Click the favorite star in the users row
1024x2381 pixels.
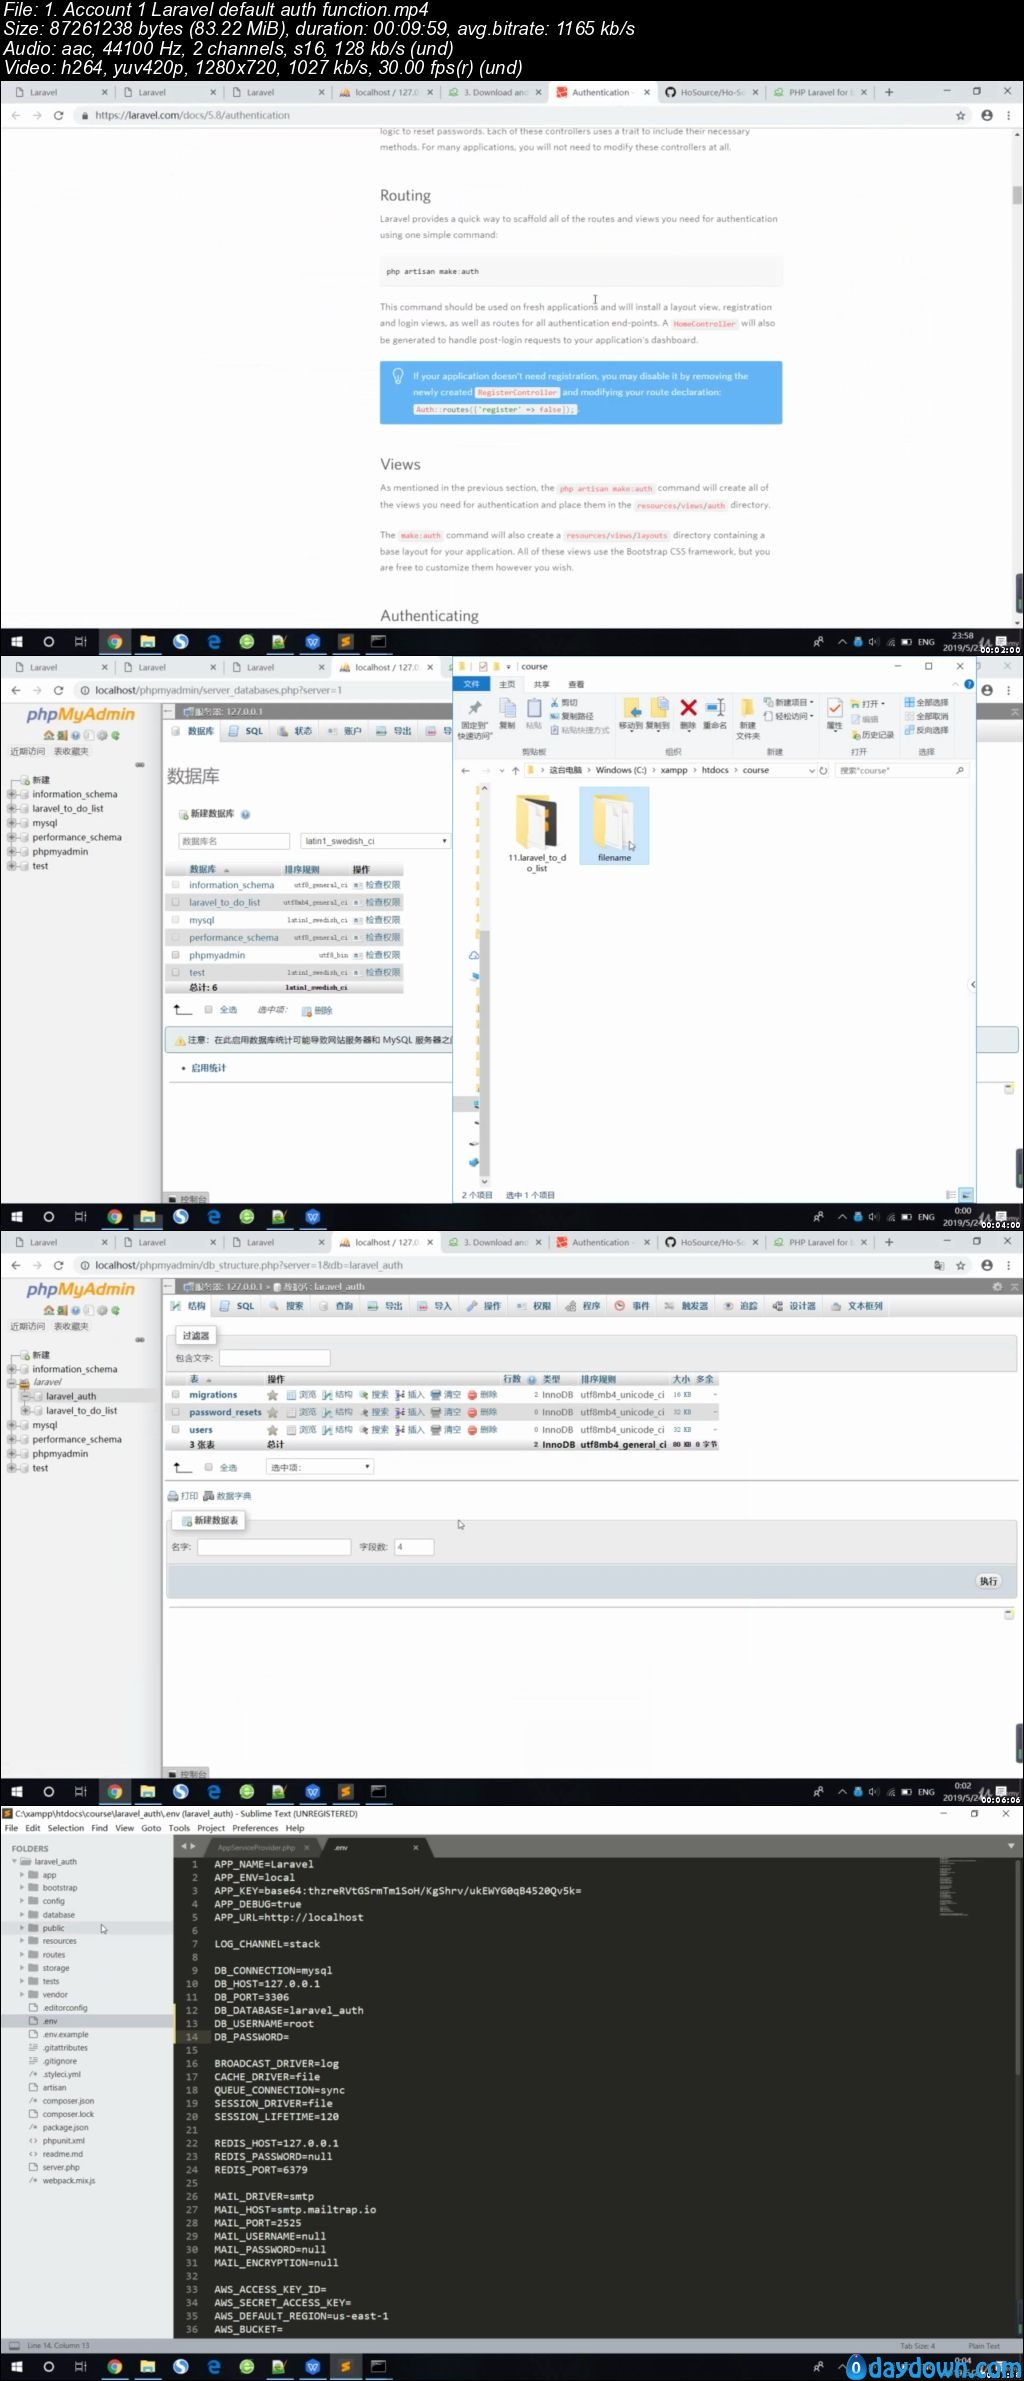pyautogui.click(x=272, y=1430)
